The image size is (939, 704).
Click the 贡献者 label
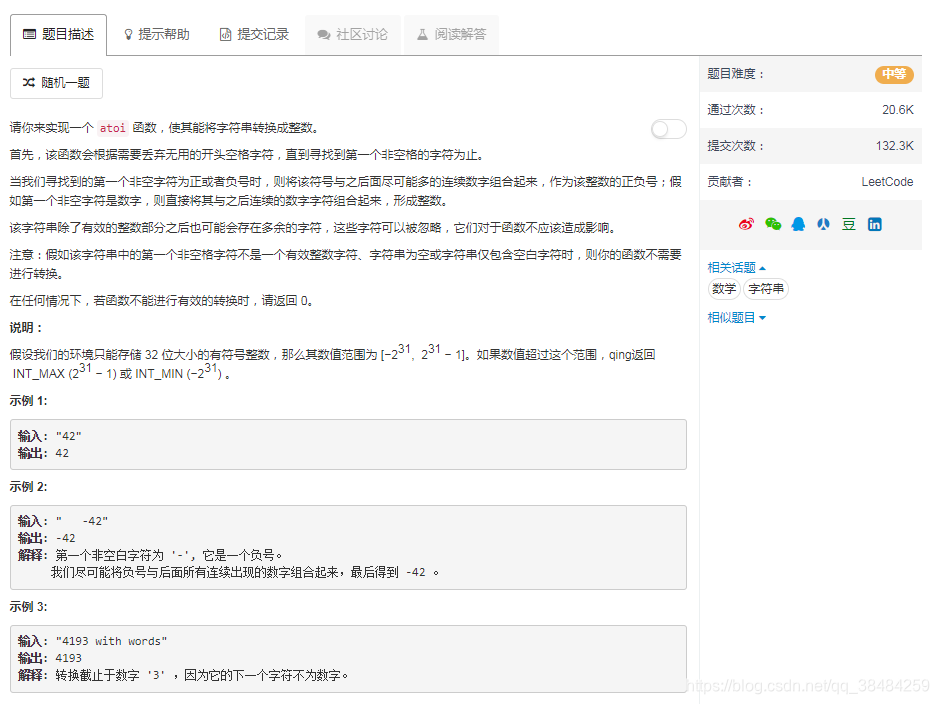(x=730, y=182)
